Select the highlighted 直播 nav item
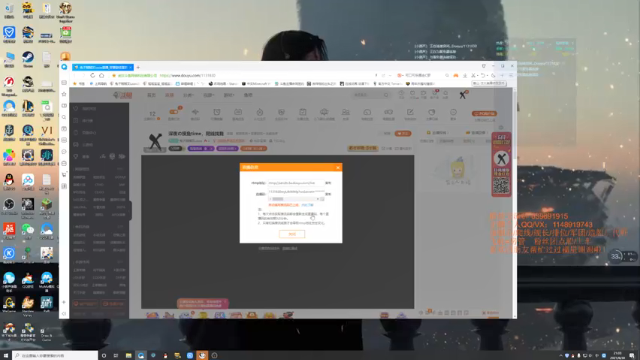Screen dimensions: 640x360 [x=169, y=95]
